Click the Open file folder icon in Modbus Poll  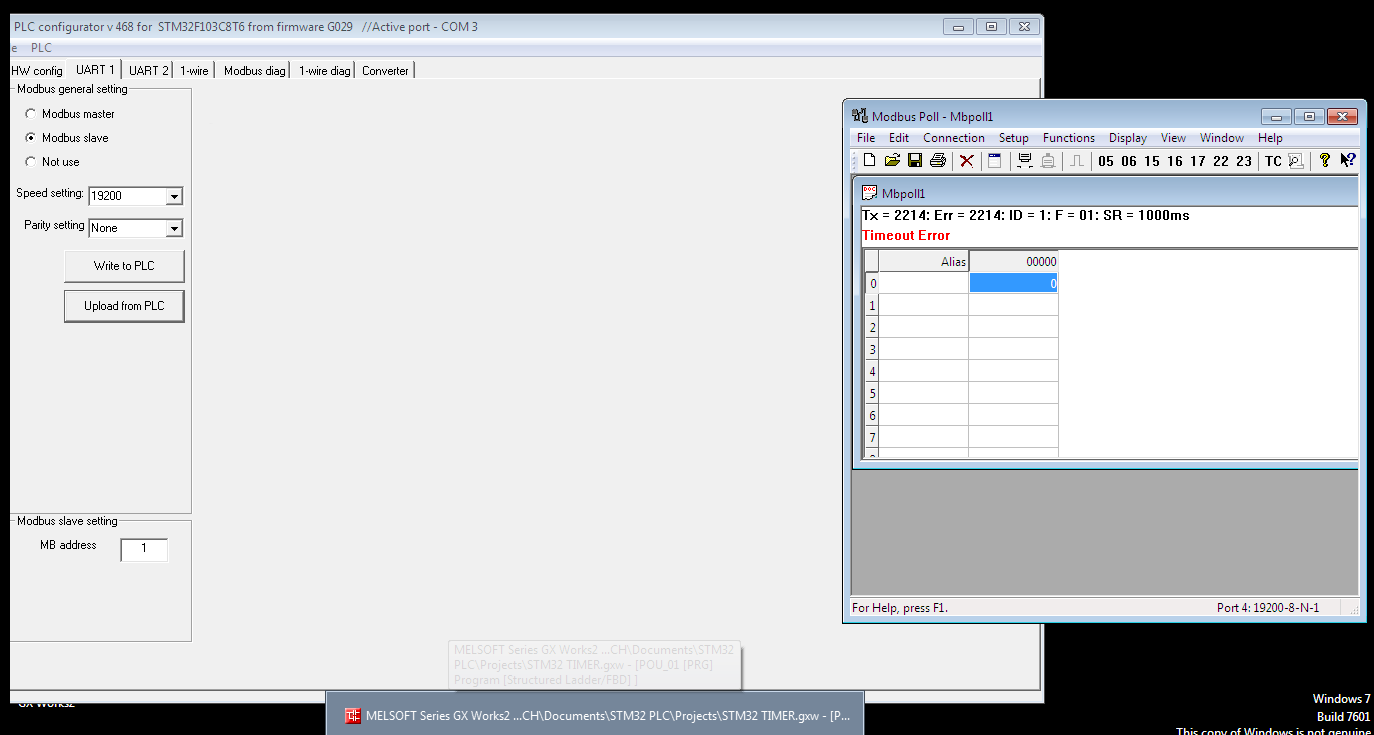click(x=892, y=161)
